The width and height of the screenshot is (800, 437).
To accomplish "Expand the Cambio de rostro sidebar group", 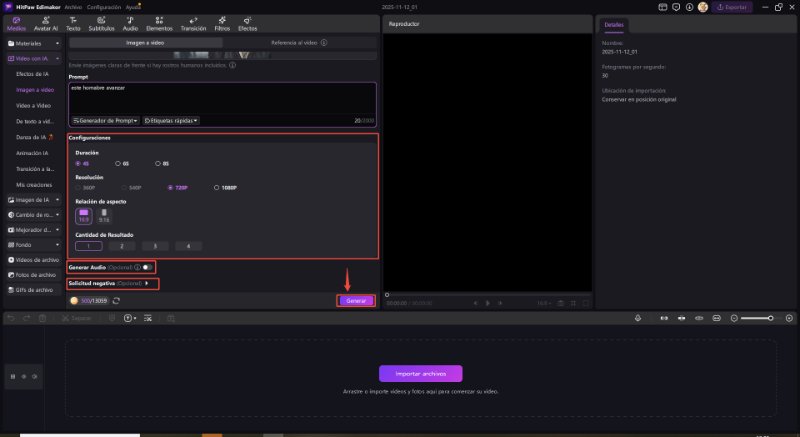I will (33, 215).
